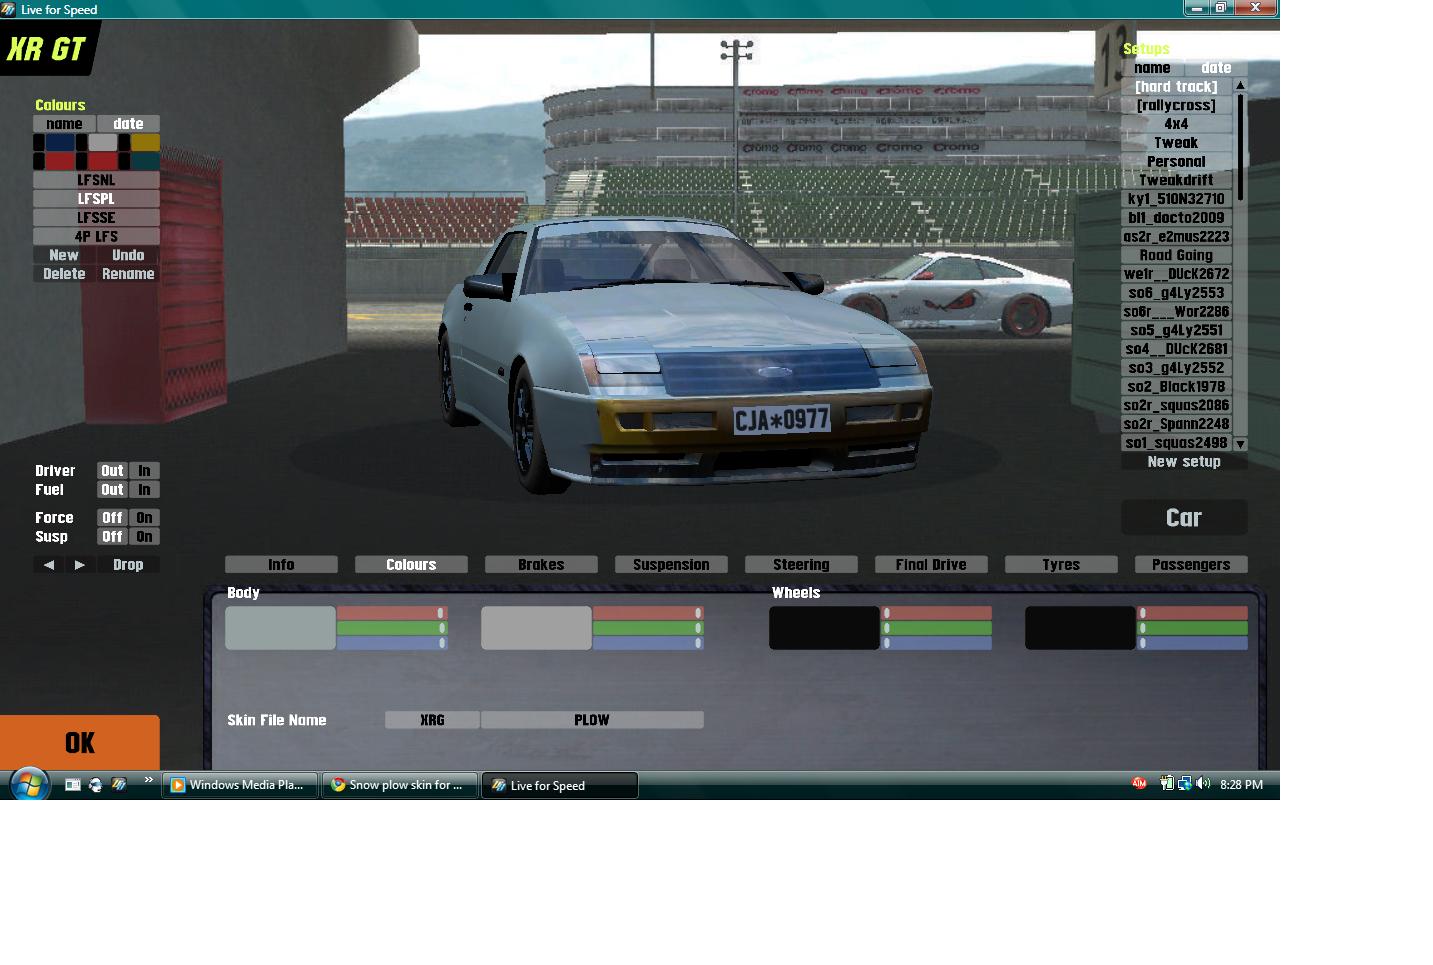Open the Final Drive tab
Screen dimensions: 1433x965
click(931, 565)
